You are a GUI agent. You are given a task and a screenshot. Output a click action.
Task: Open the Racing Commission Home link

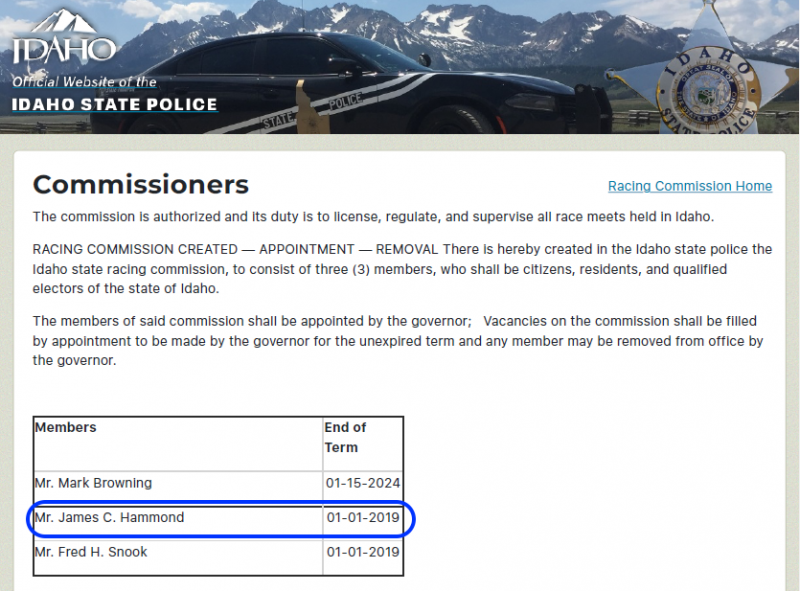[x=689, y=186]
